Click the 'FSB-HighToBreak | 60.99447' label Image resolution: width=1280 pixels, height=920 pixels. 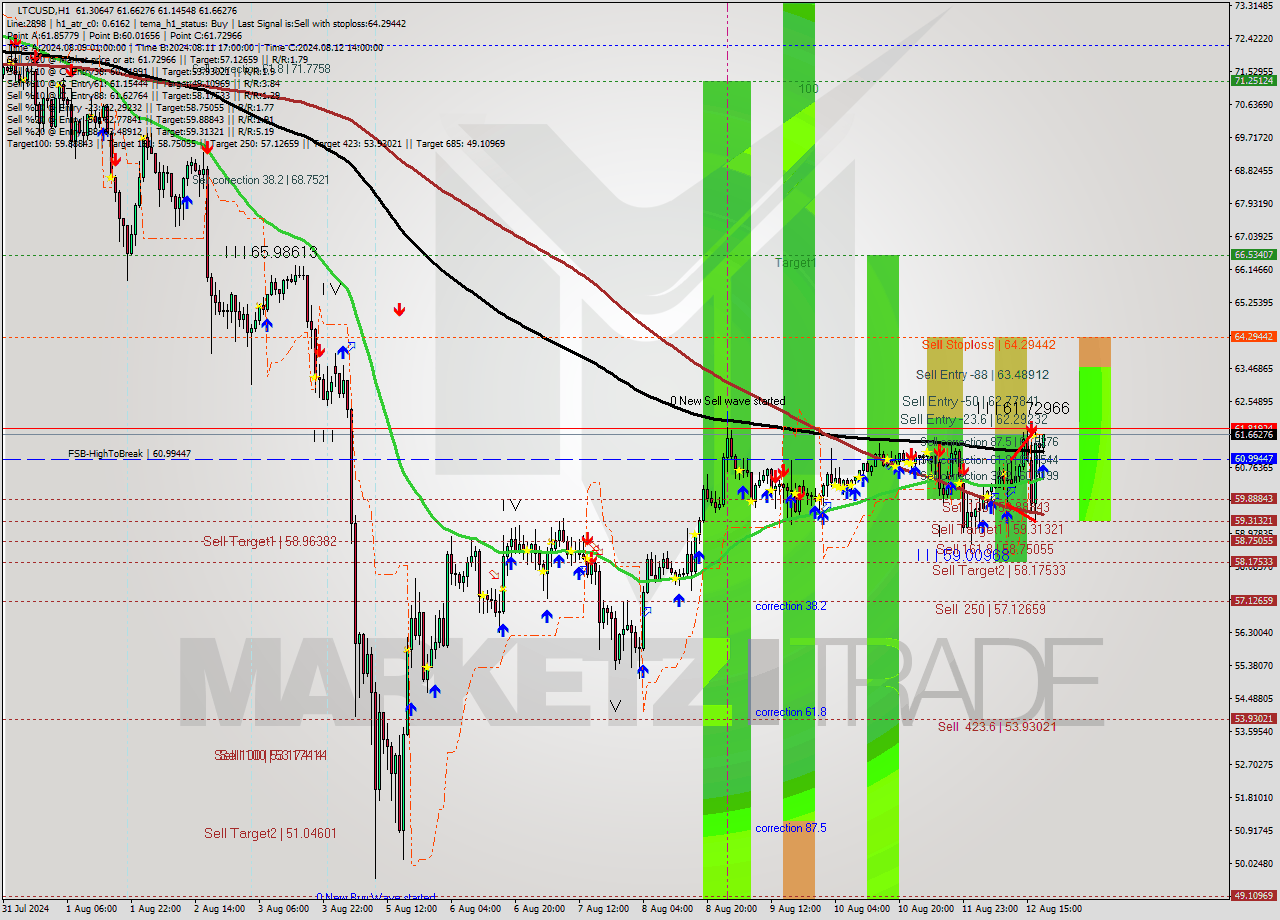pyautogui.click(x=129, y=454)
